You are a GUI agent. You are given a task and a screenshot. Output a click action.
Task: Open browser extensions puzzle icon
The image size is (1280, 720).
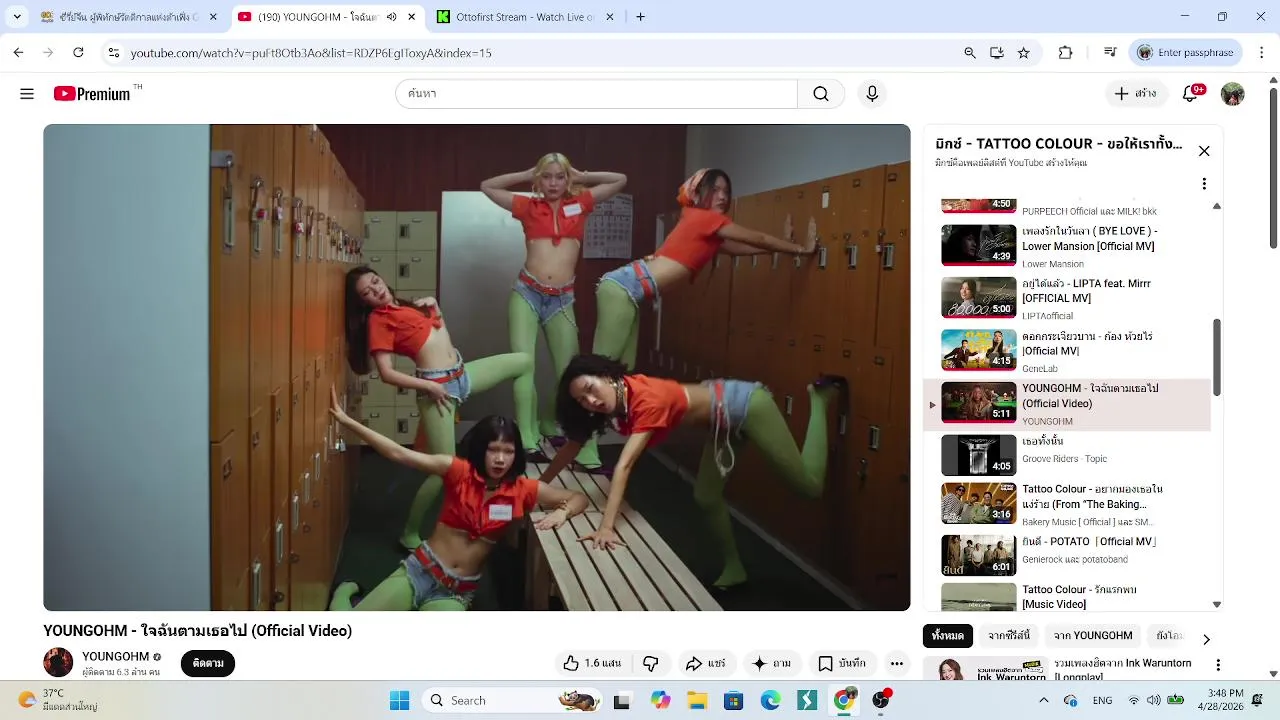point(1065,53)
